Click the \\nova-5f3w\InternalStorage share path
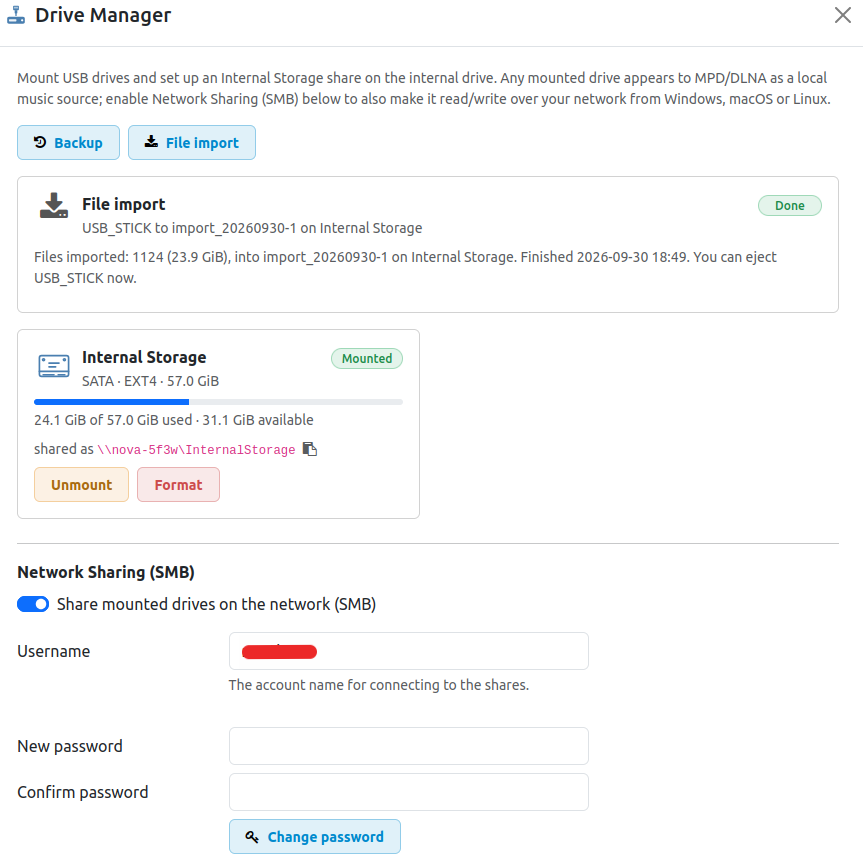 click(x=196, y=450)
